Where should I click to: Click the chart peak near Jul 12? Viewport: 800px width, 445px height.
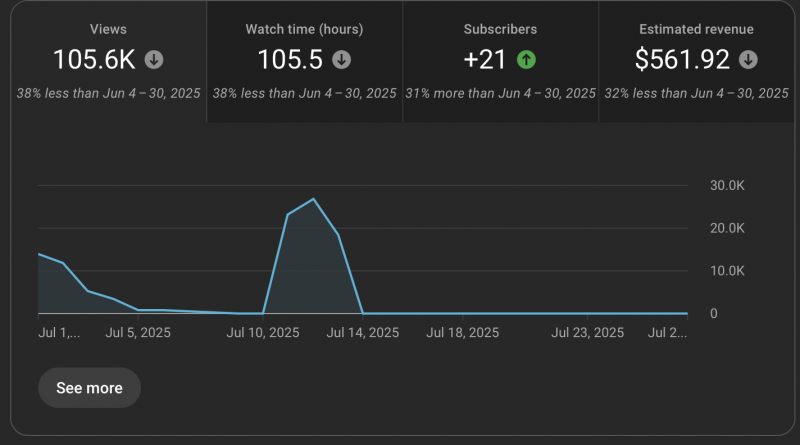[x=313, y=199]
